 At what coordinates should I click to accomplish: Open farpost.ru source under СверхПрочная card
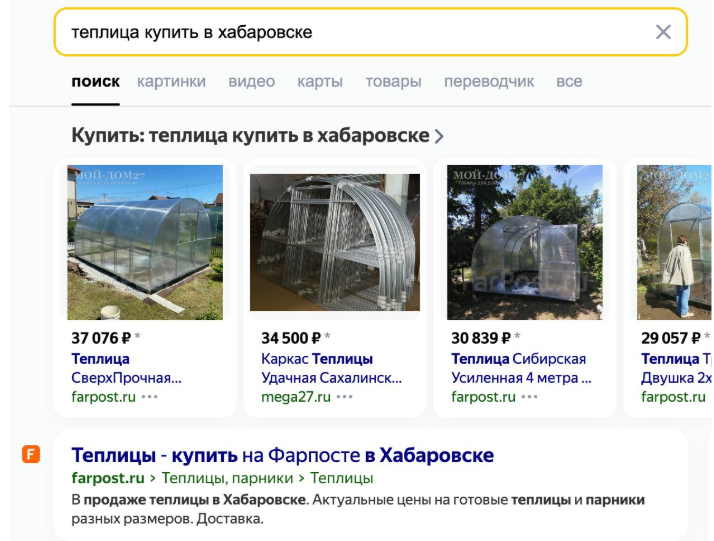click(103, 397)
